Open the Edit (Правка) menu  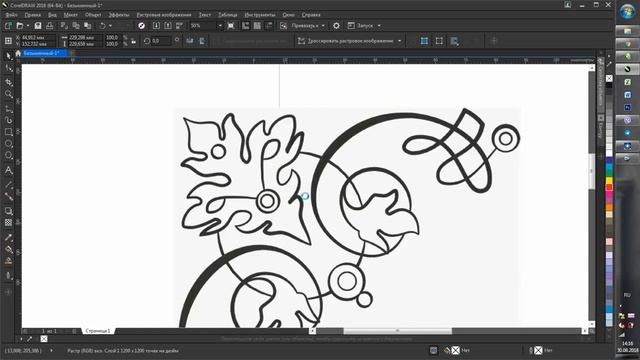(32, 15)
